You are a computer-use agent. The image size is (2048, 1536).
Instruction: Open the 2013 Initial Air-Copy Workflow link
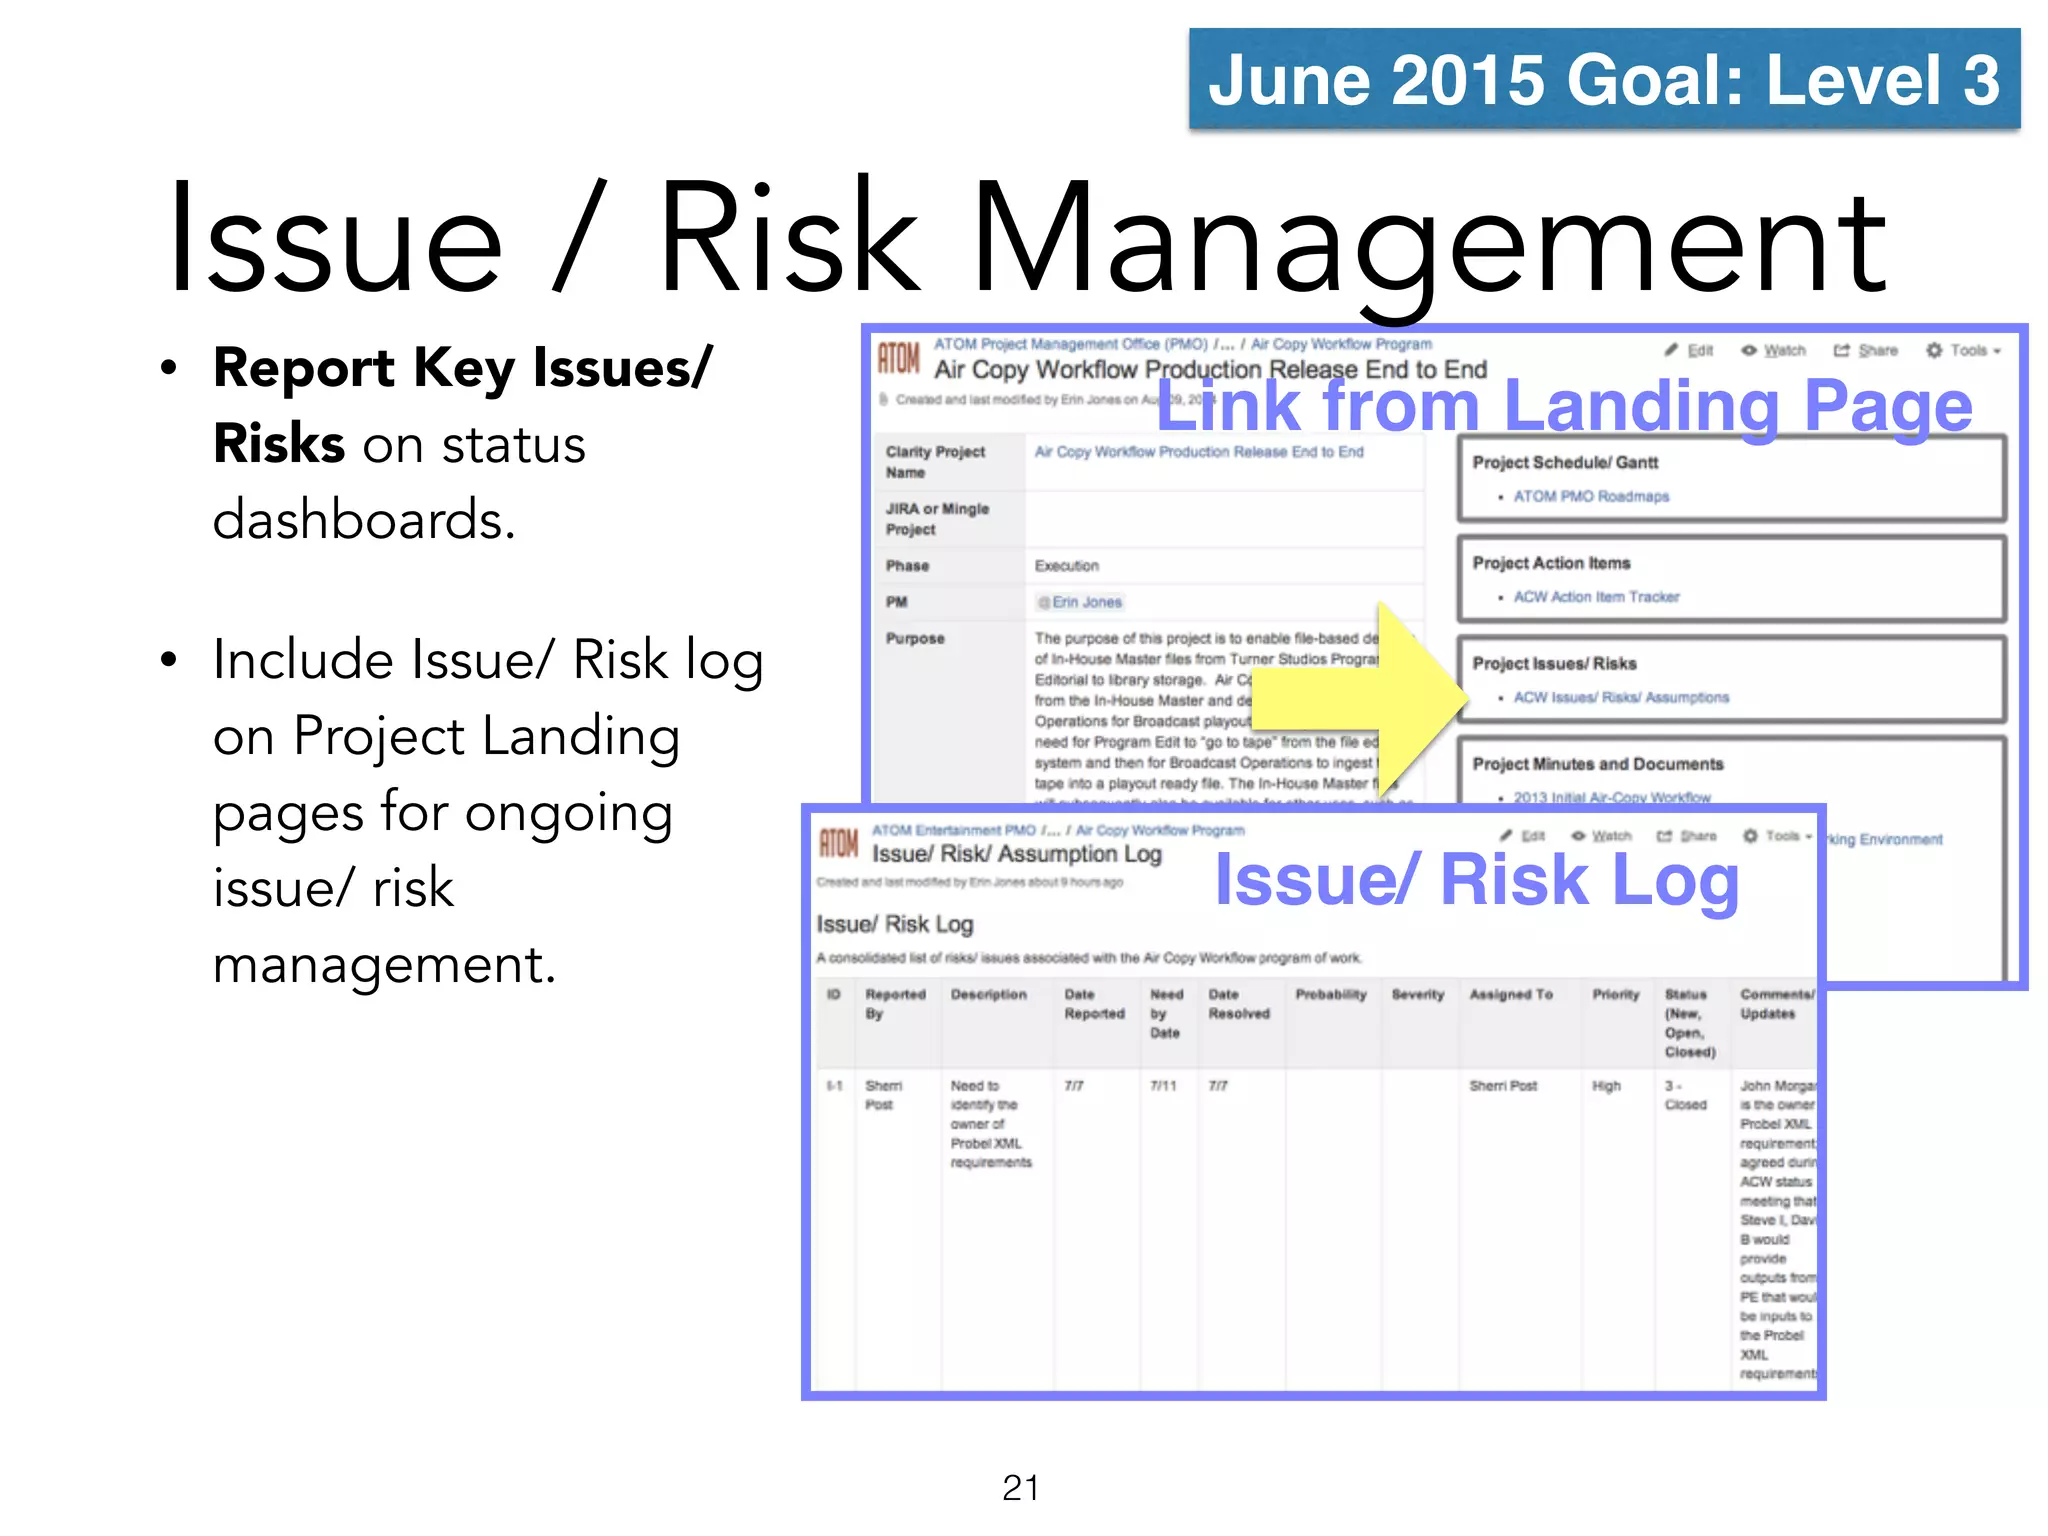[x=1612, y=797]
